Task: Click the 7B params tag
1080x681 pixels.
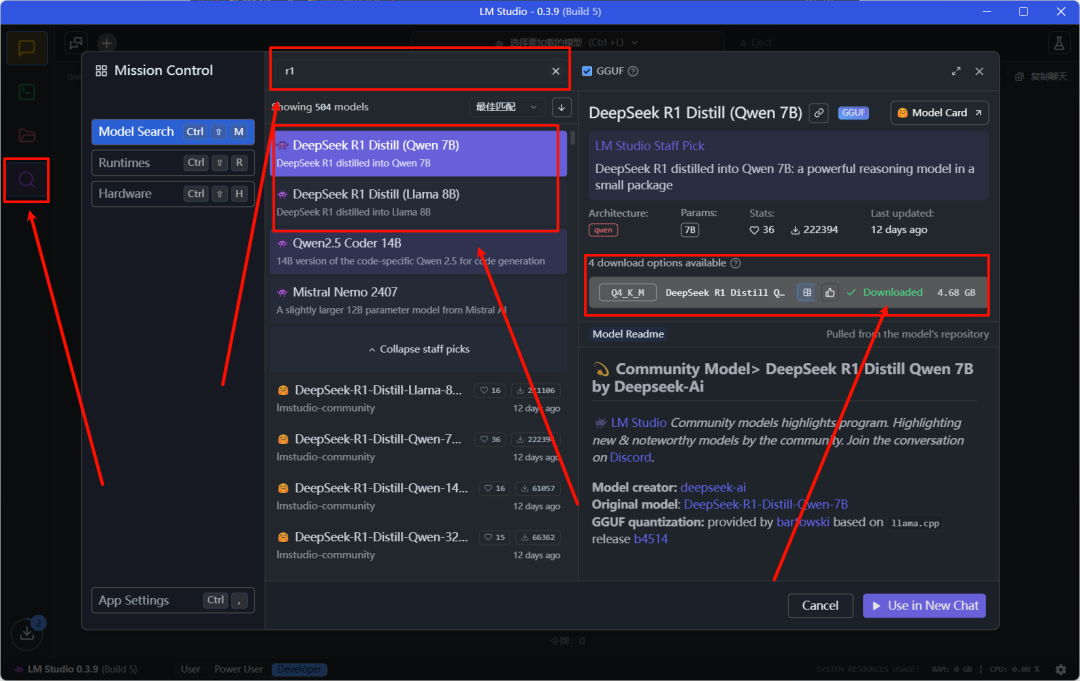Action: pyautogui.click(x=689, y=230)
